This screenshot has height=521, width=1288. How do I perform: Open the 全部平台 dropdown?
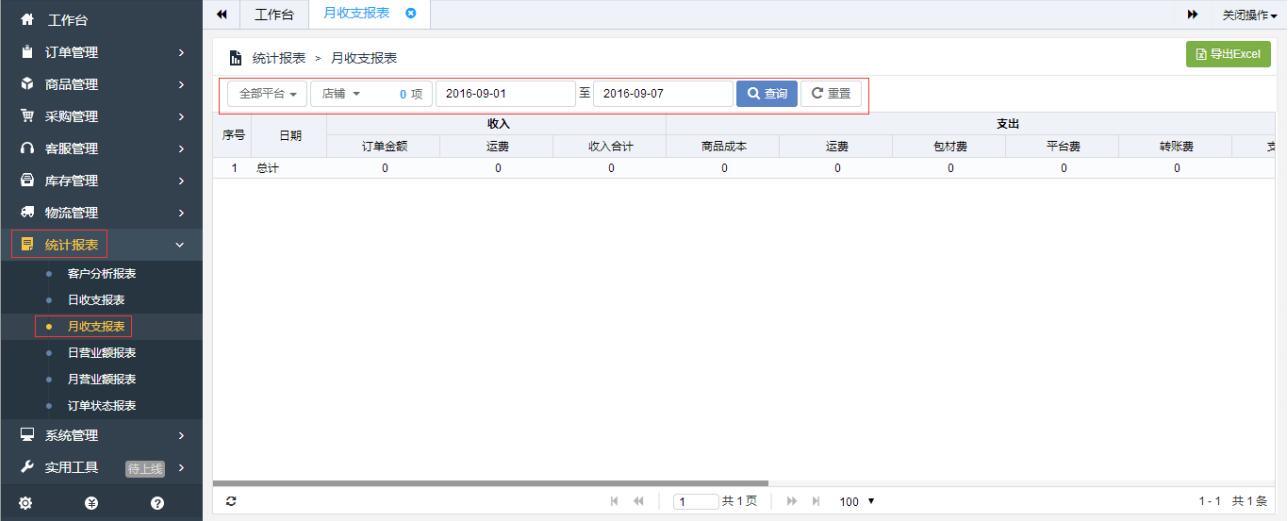click(x=267, y=94)
